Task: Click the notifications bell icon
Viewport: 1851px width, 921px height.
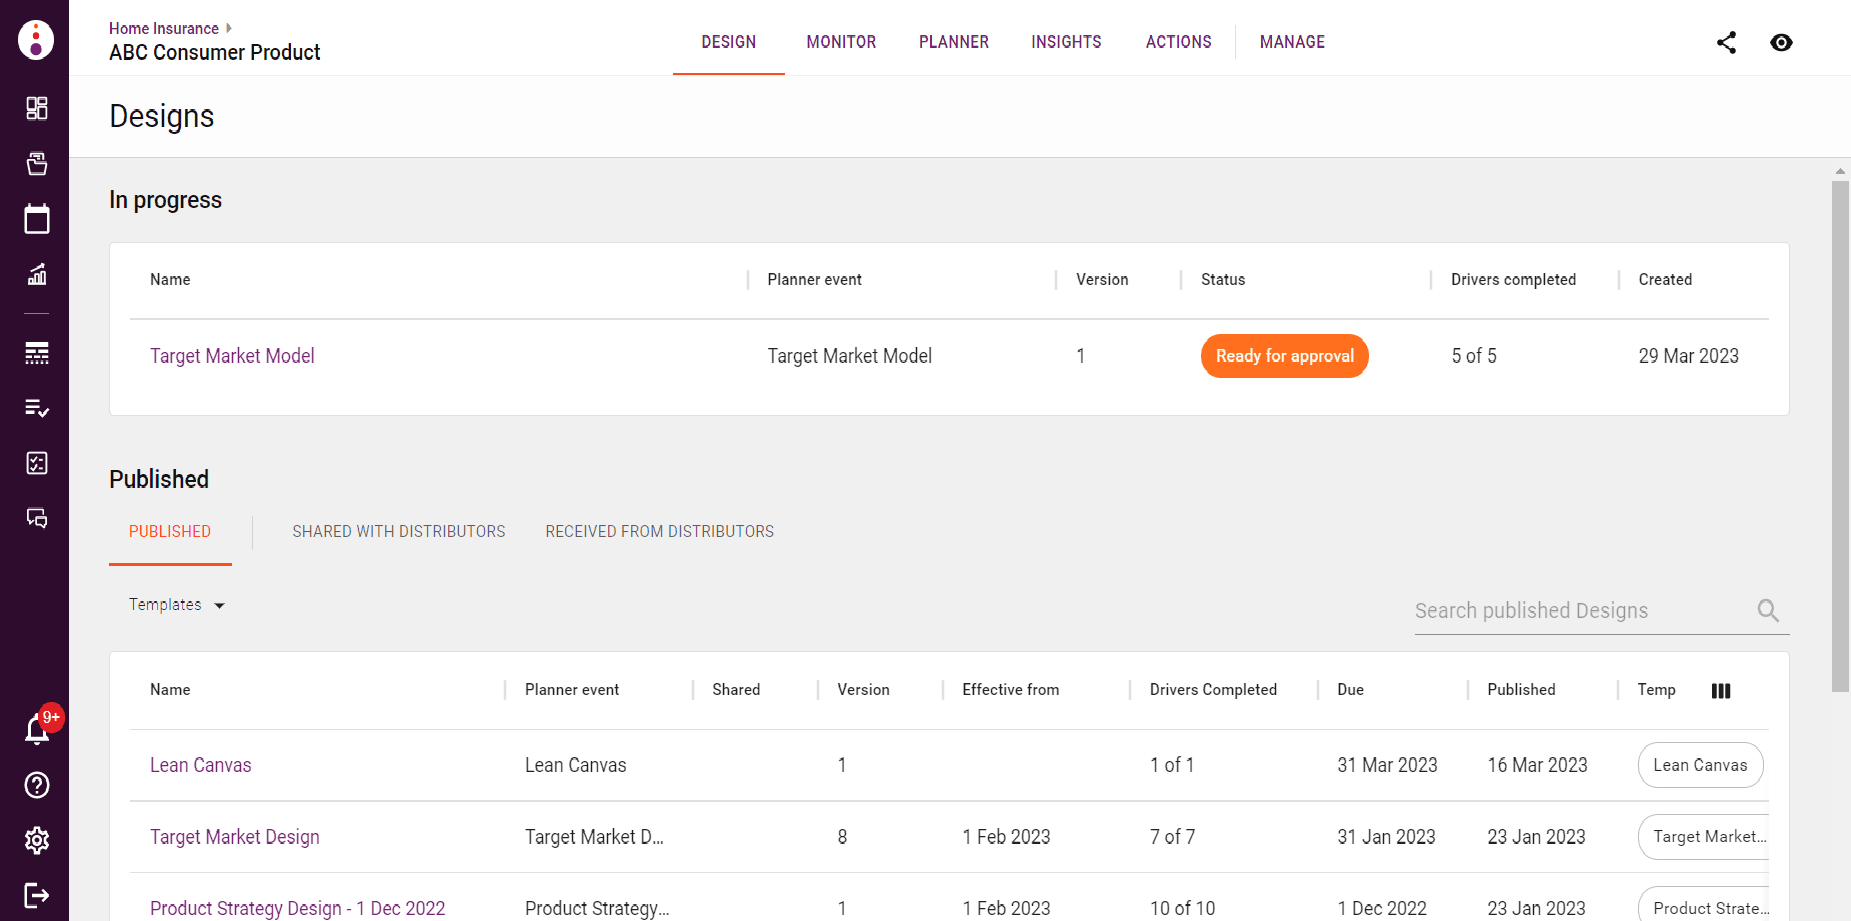Action: pyautogui.click(x=37, y=730)
